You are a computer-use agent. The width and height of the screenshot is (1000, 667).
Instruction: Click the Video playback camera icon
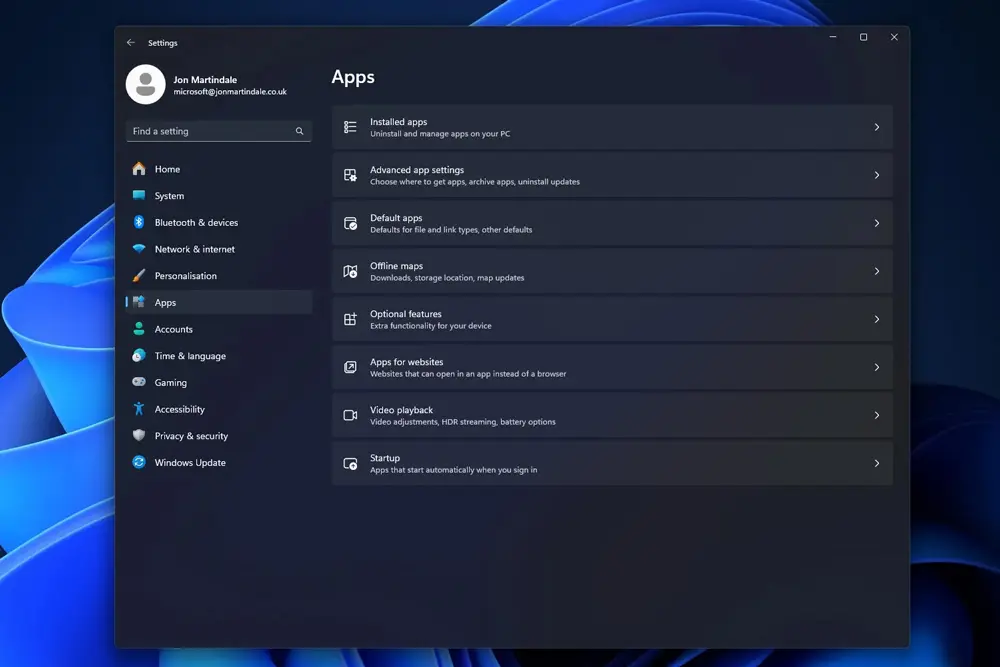point(350,415)
